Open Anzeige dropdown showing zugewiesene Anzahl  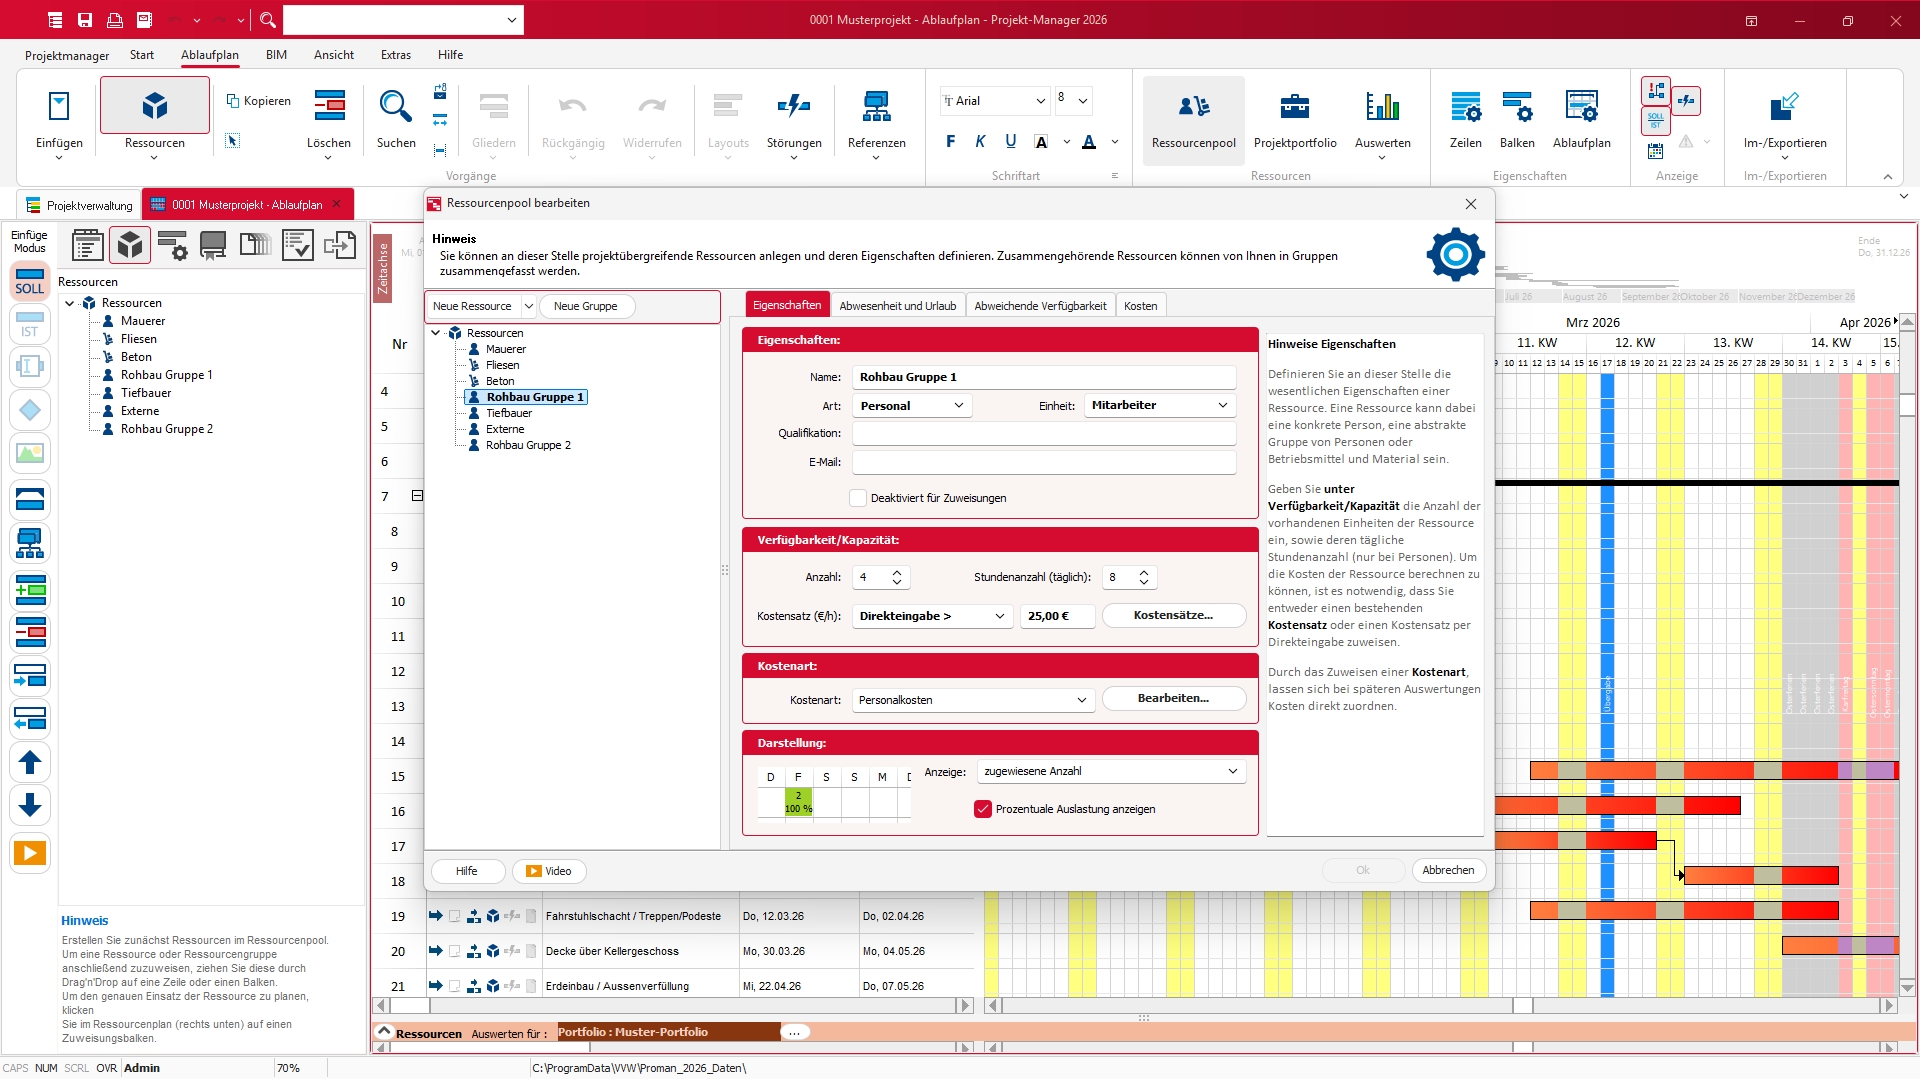1110,771
